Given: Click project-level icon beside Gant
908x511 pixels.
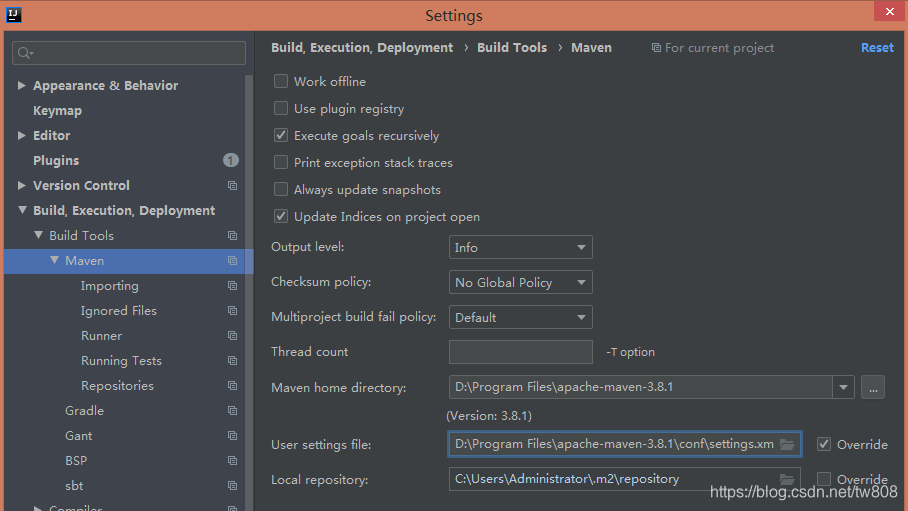Looking at the screenshot, I should coord(232,435).
